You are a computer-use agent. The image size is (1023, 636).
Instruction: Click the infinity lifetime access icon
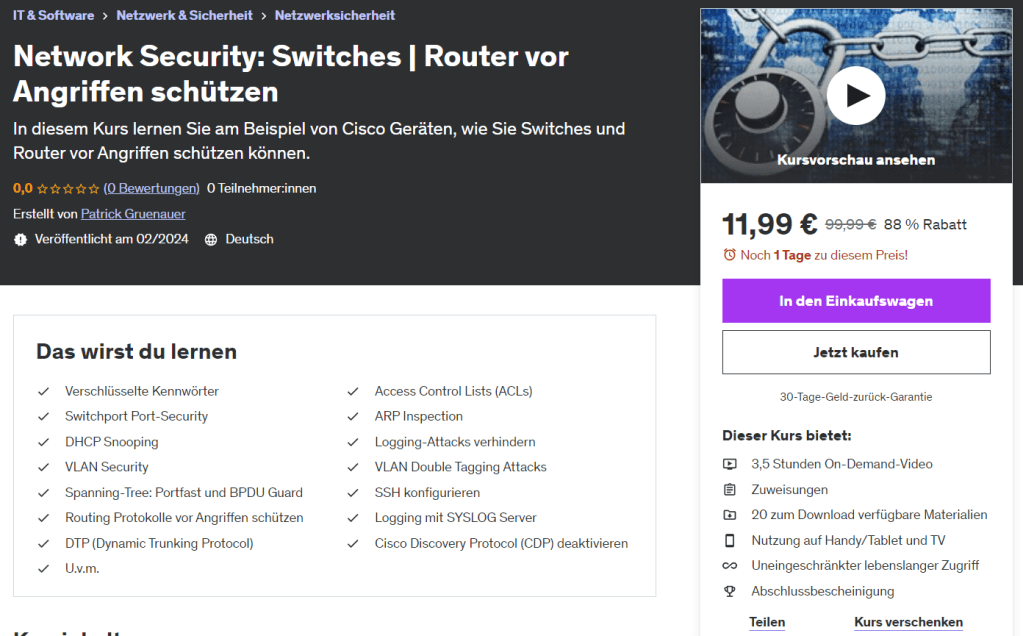click(x=730, y=566)
